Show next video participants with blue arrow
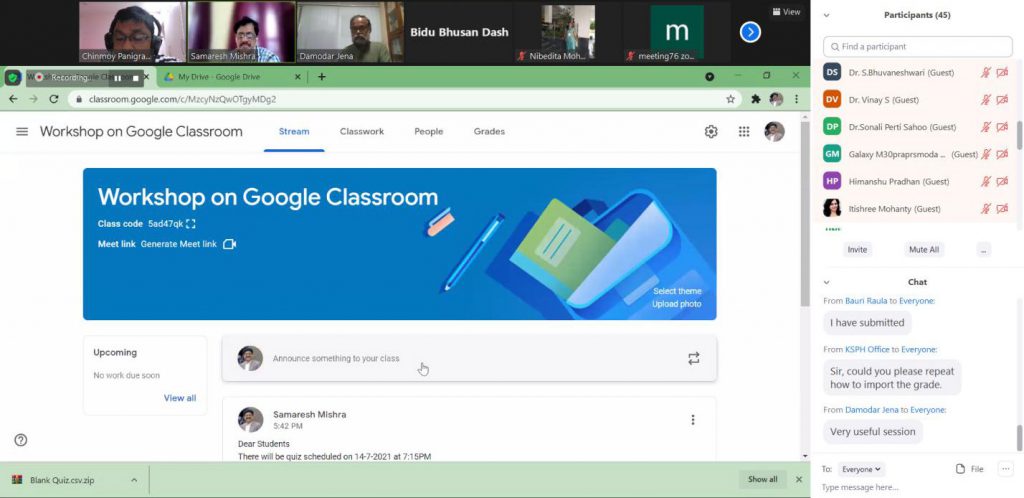Image resolution: width=1024 pixels, height=498 pixels. click(750, 32)
